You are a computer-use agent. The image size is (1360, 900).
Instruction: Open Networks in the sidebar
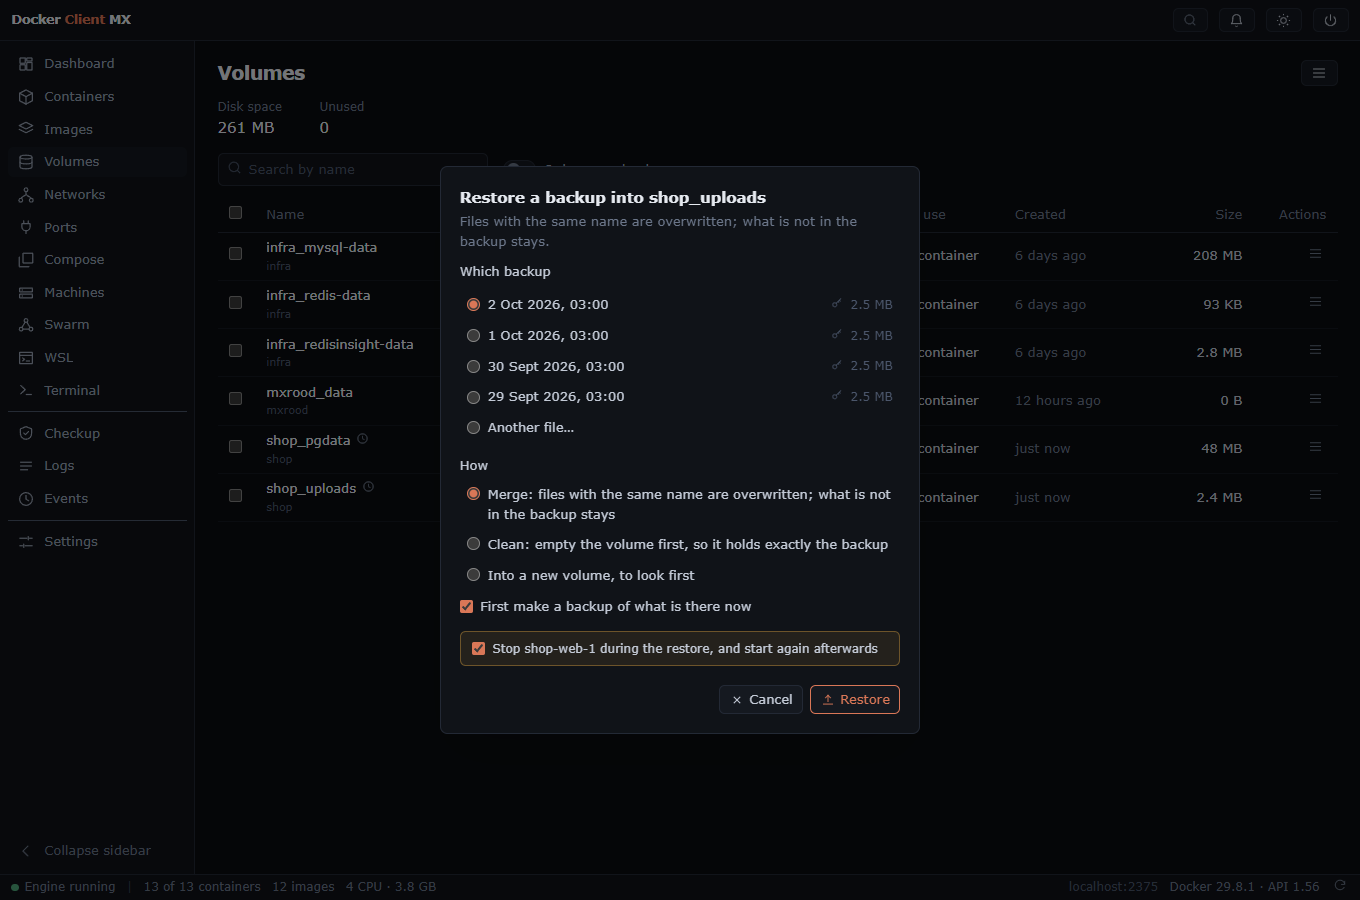click(x=97, y=195)
